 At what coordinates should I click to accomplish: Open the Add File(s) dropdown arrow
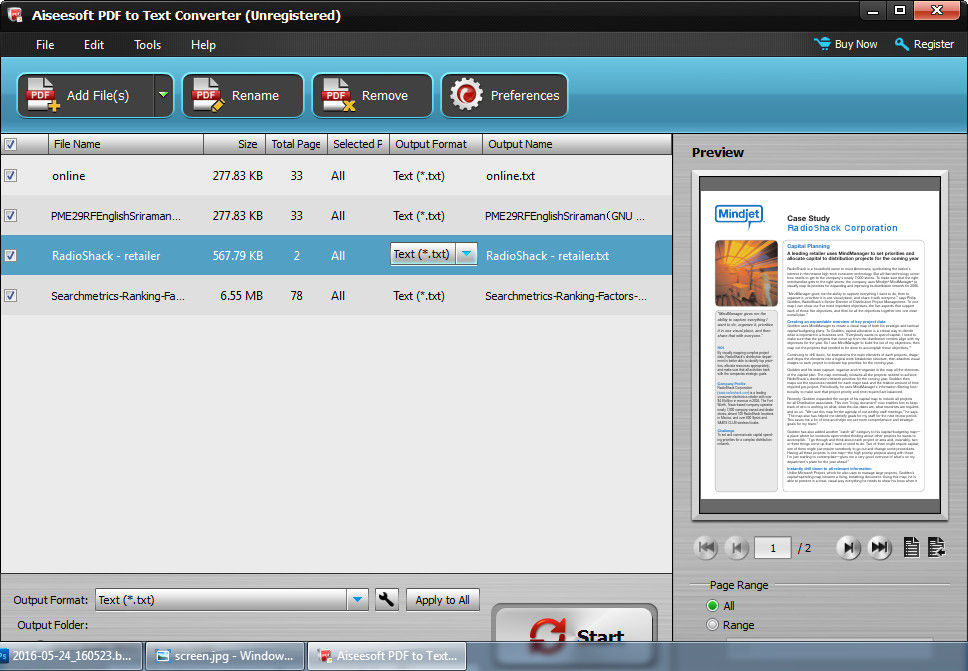pos(164,95)
